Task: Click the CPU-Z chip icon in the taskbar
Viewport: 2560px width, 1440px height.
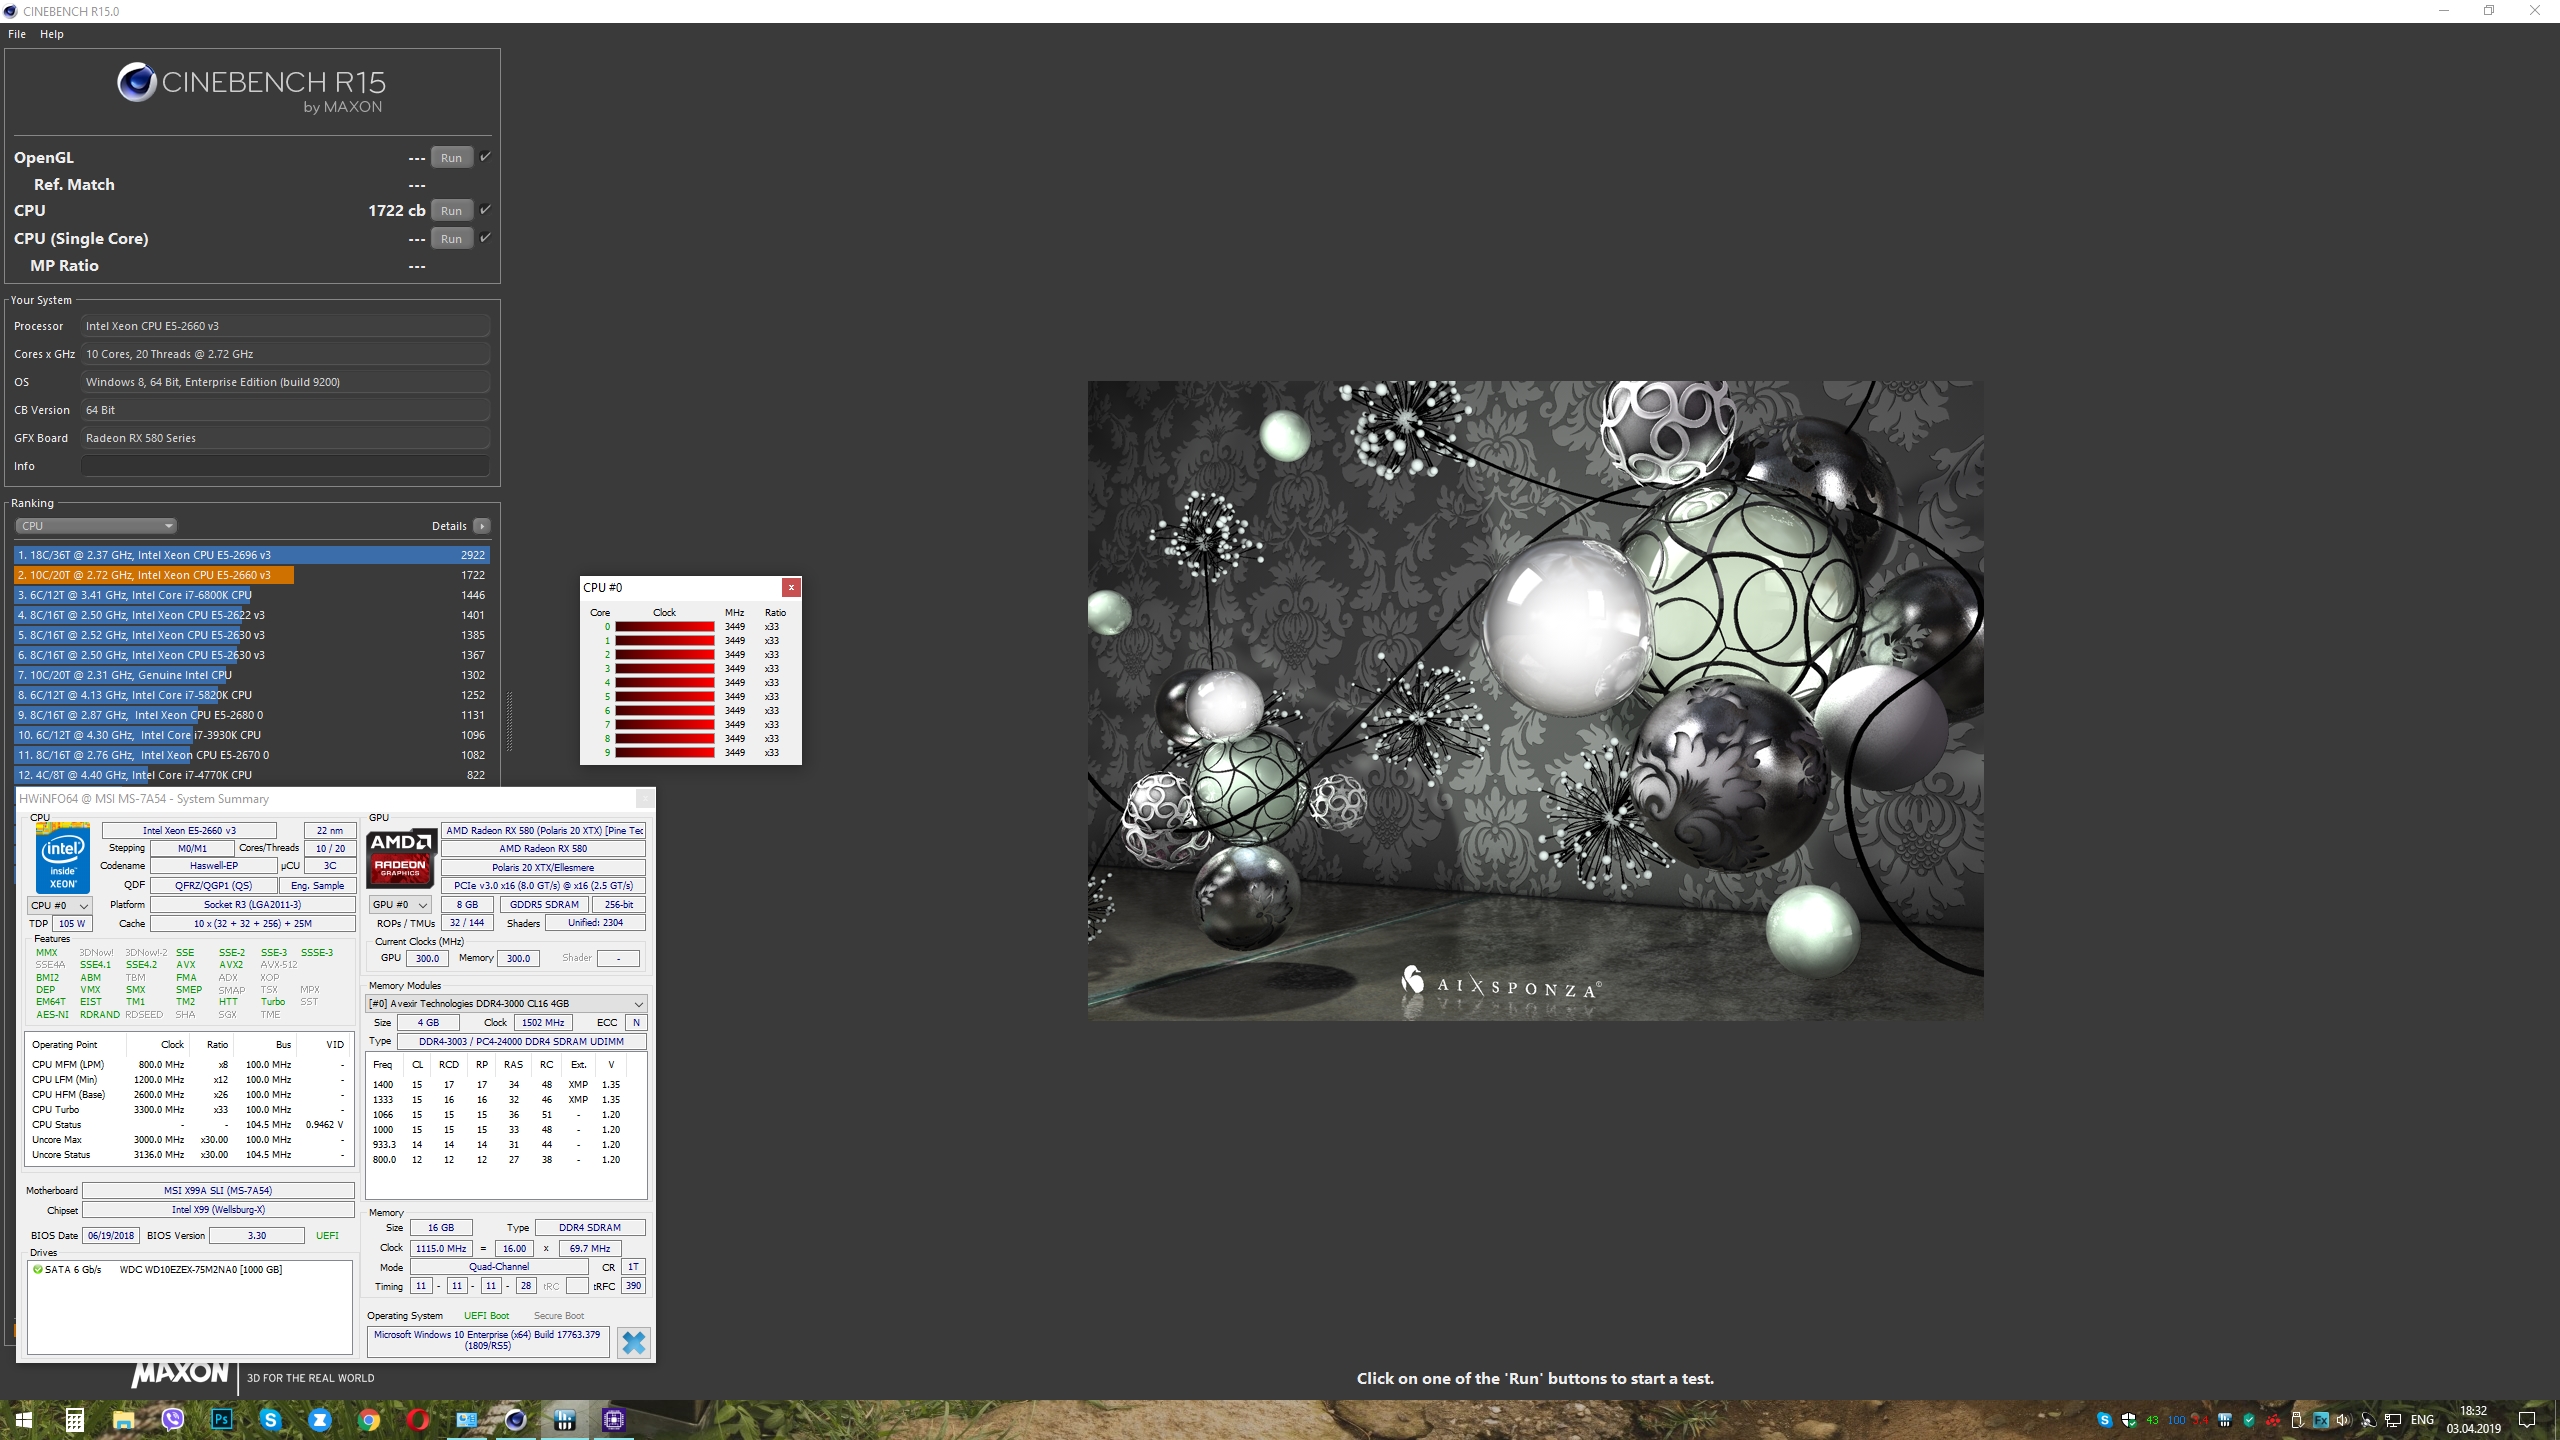Action: coord(613,1419)
